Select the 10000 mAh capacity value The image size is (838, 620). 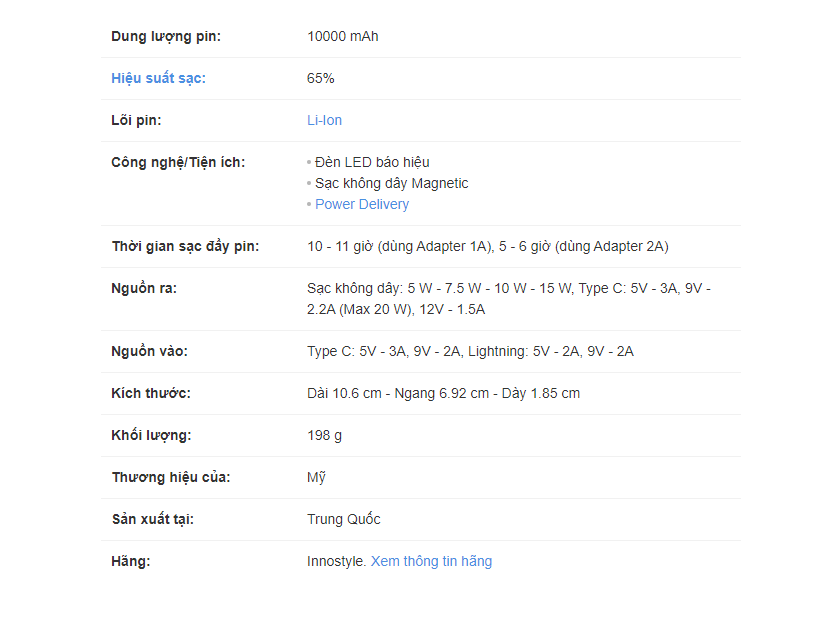click(342, 36)
